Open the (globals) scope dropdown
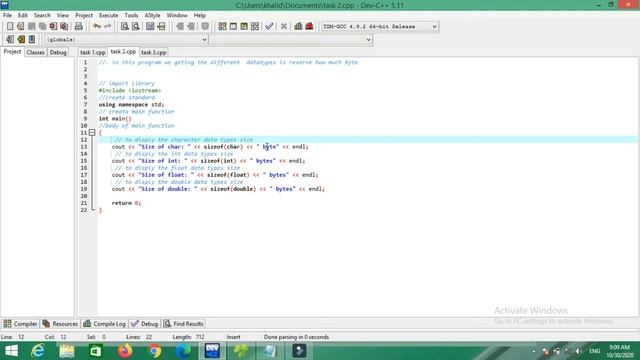640x360 pixels. click(x=127, y=40)
